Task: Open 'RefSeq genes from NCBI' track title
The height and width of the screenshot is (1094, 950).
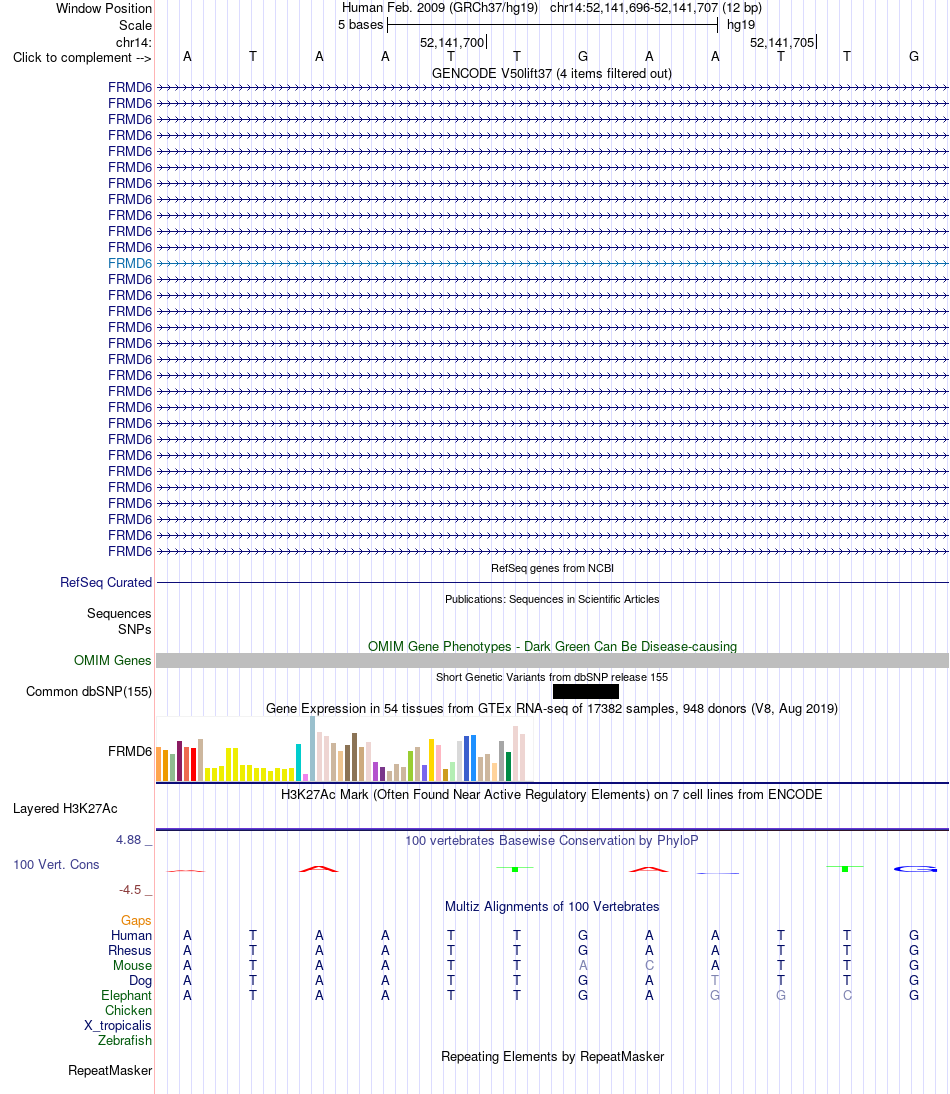Action: coord(552,568)
